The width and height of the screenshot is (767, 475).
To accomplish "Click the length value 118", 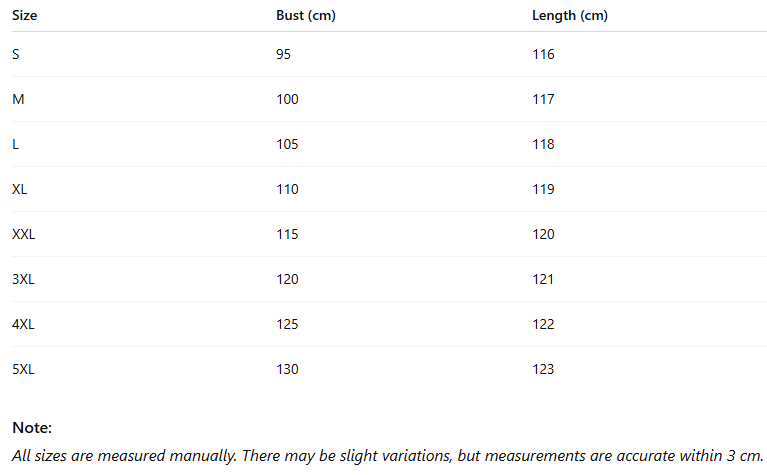I will [543, 144].
